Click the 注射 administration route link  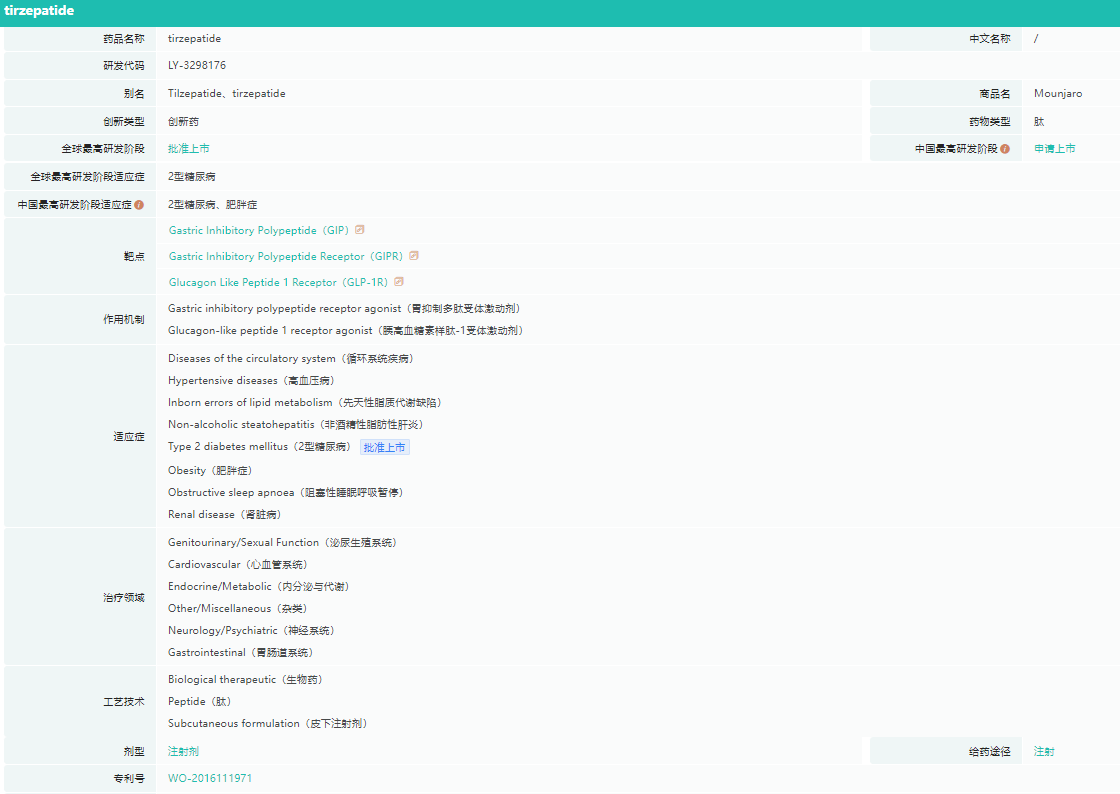(1044, 751)
